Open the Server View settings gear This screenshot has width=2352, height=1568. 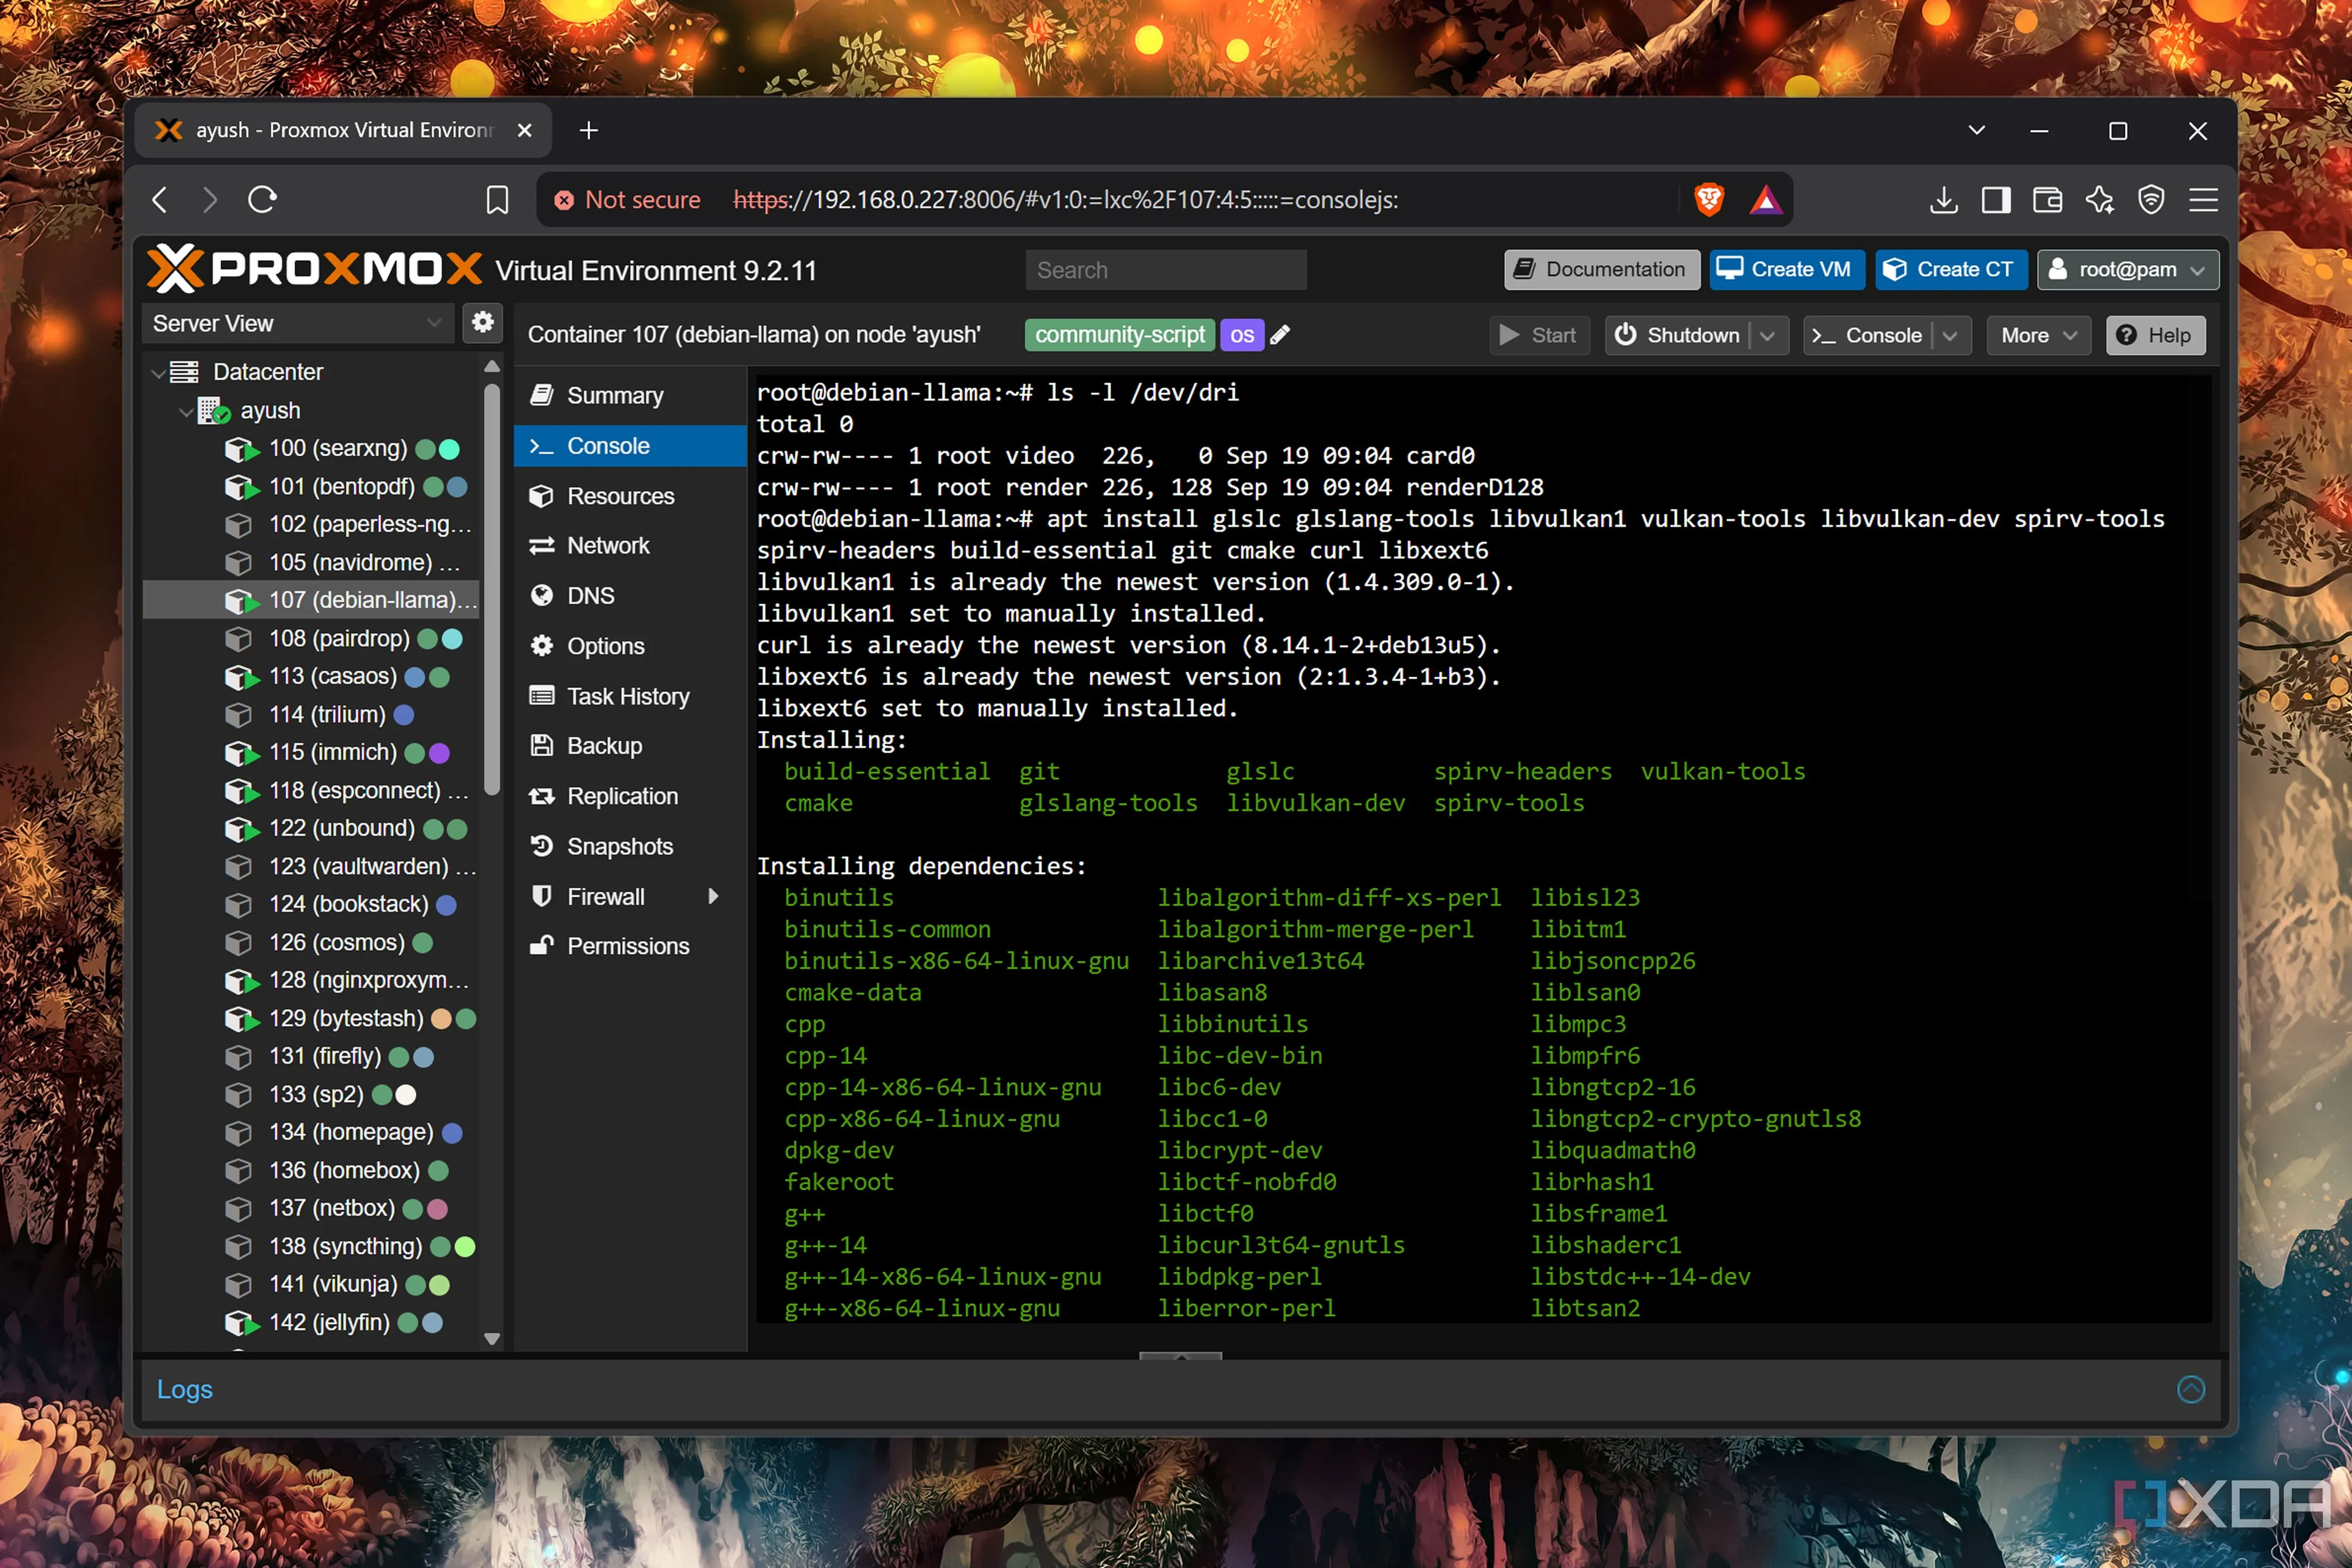click(x=483, y=322)
